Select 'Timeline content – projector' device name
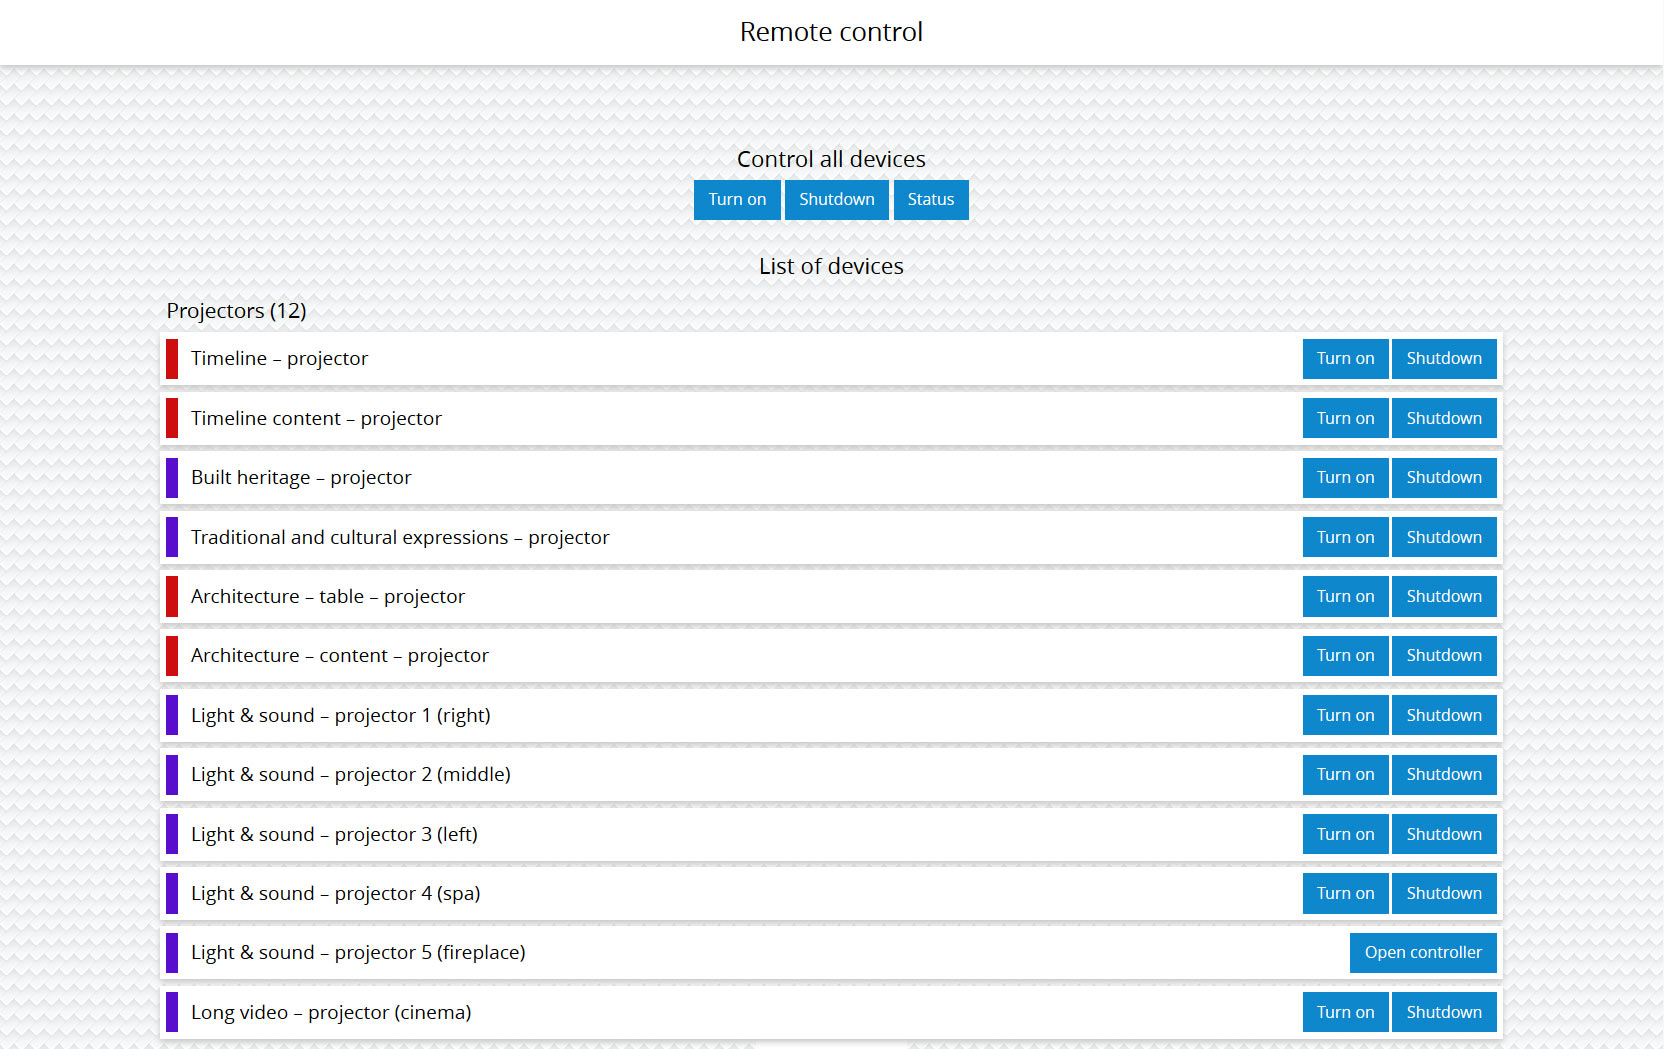Screen dimensions: 1664x1049 (x=316, y=418)
